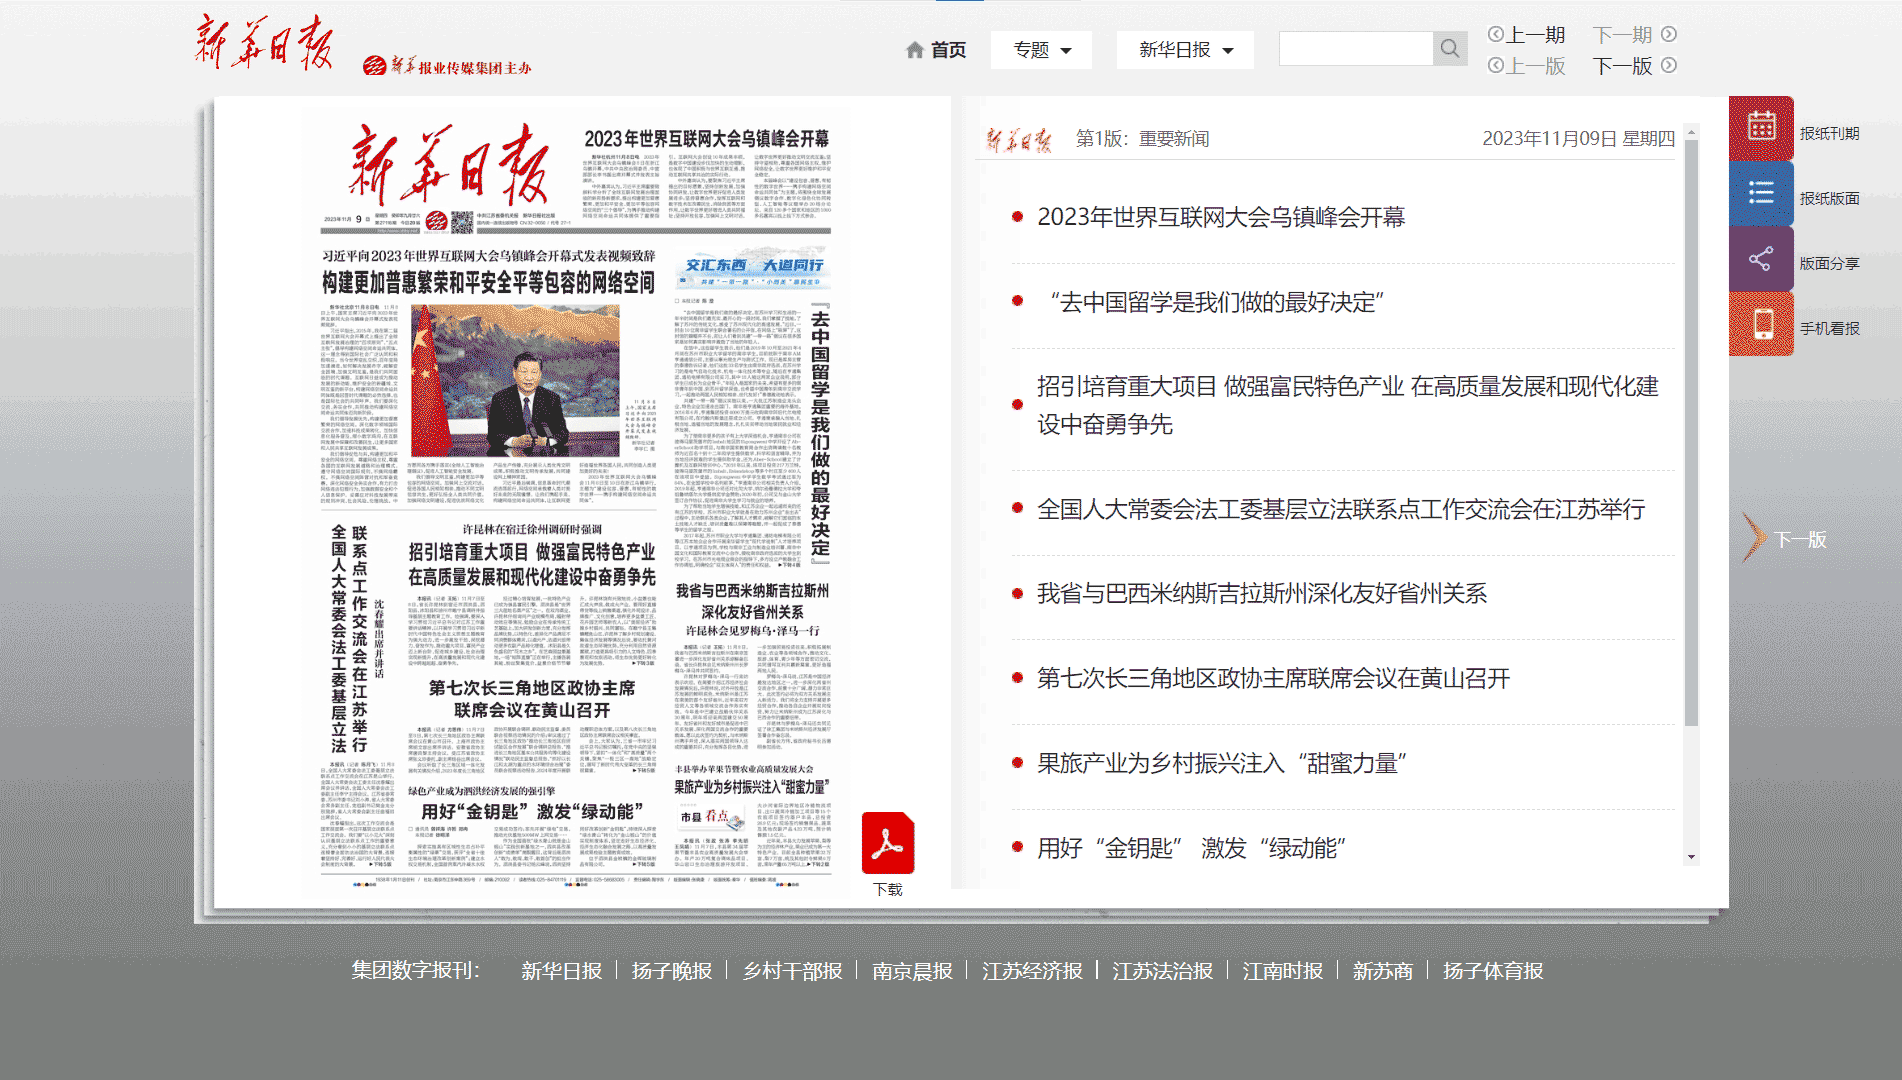Click the small 新华日报 logo in article panel

click(x=1019, y=140)
